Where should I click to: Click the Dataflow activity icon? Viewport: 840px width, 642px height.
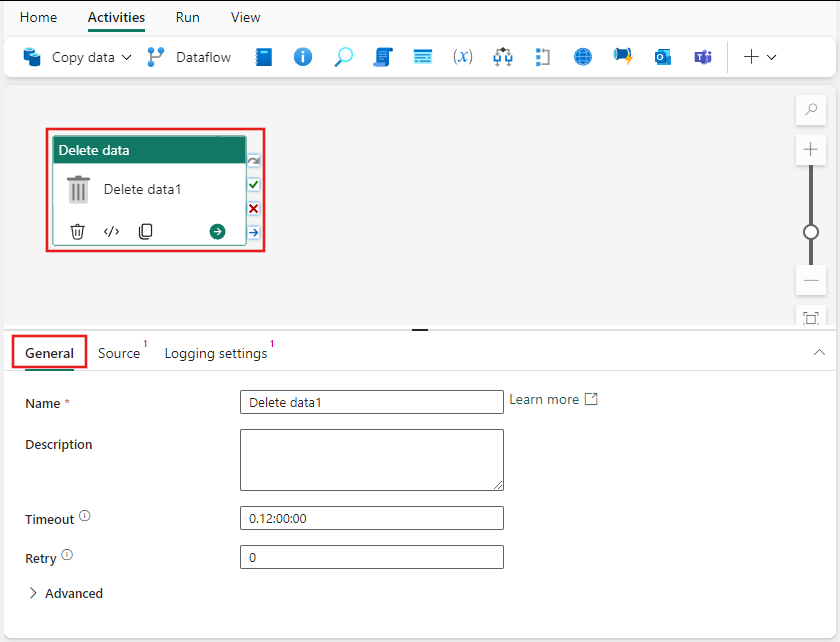tap(155, 57)
